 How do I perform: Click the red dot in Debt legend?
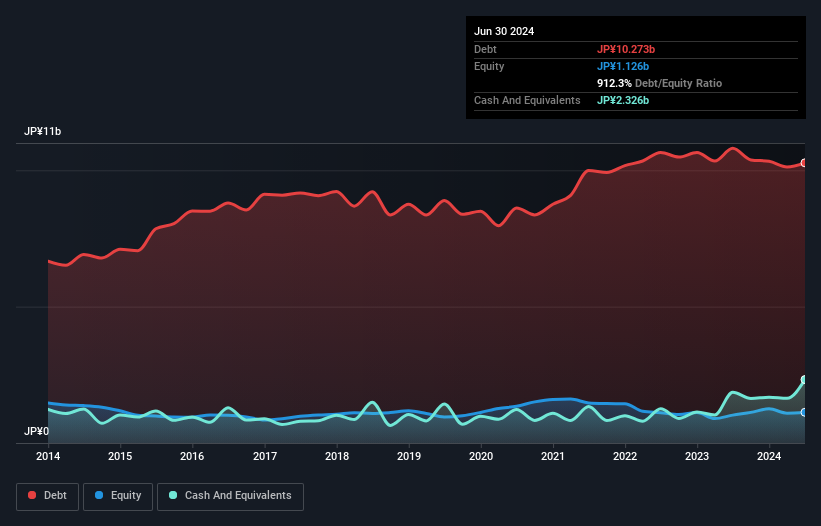32,495
